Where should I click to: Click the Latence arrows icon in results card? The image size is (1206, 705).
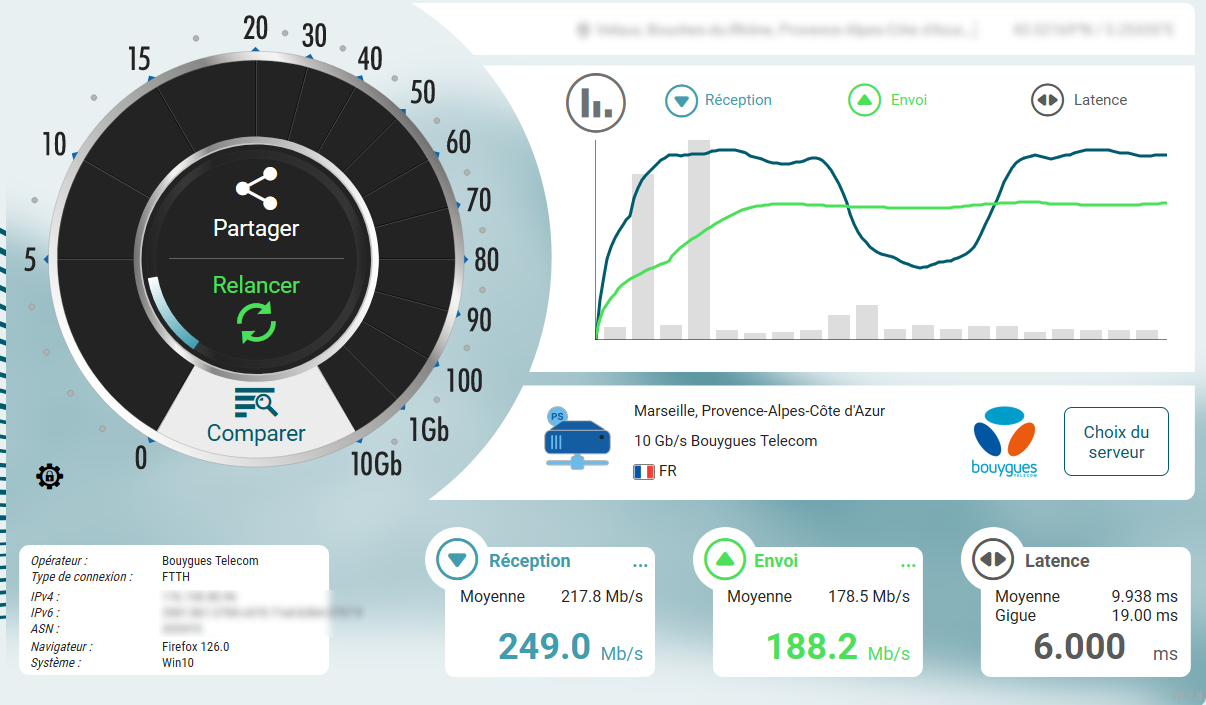coord(992,560)
